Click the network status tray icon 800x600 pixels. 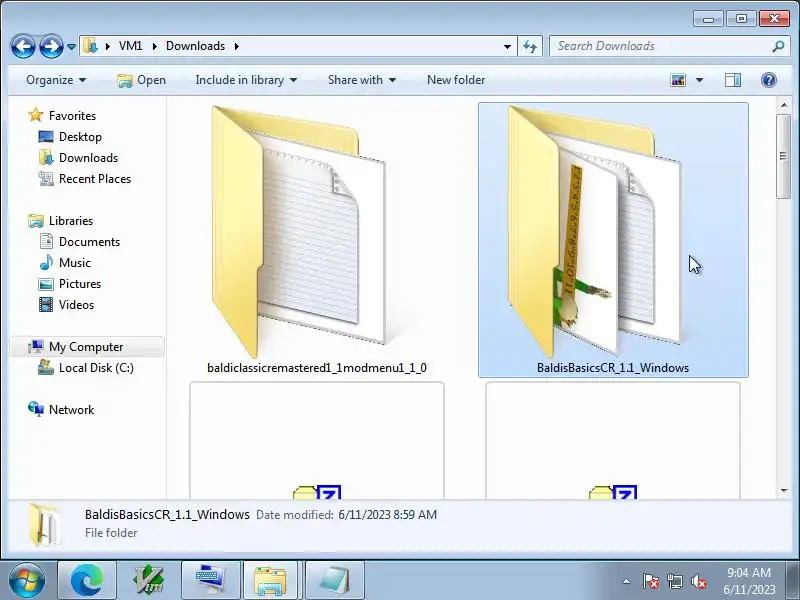click(674, 581)
